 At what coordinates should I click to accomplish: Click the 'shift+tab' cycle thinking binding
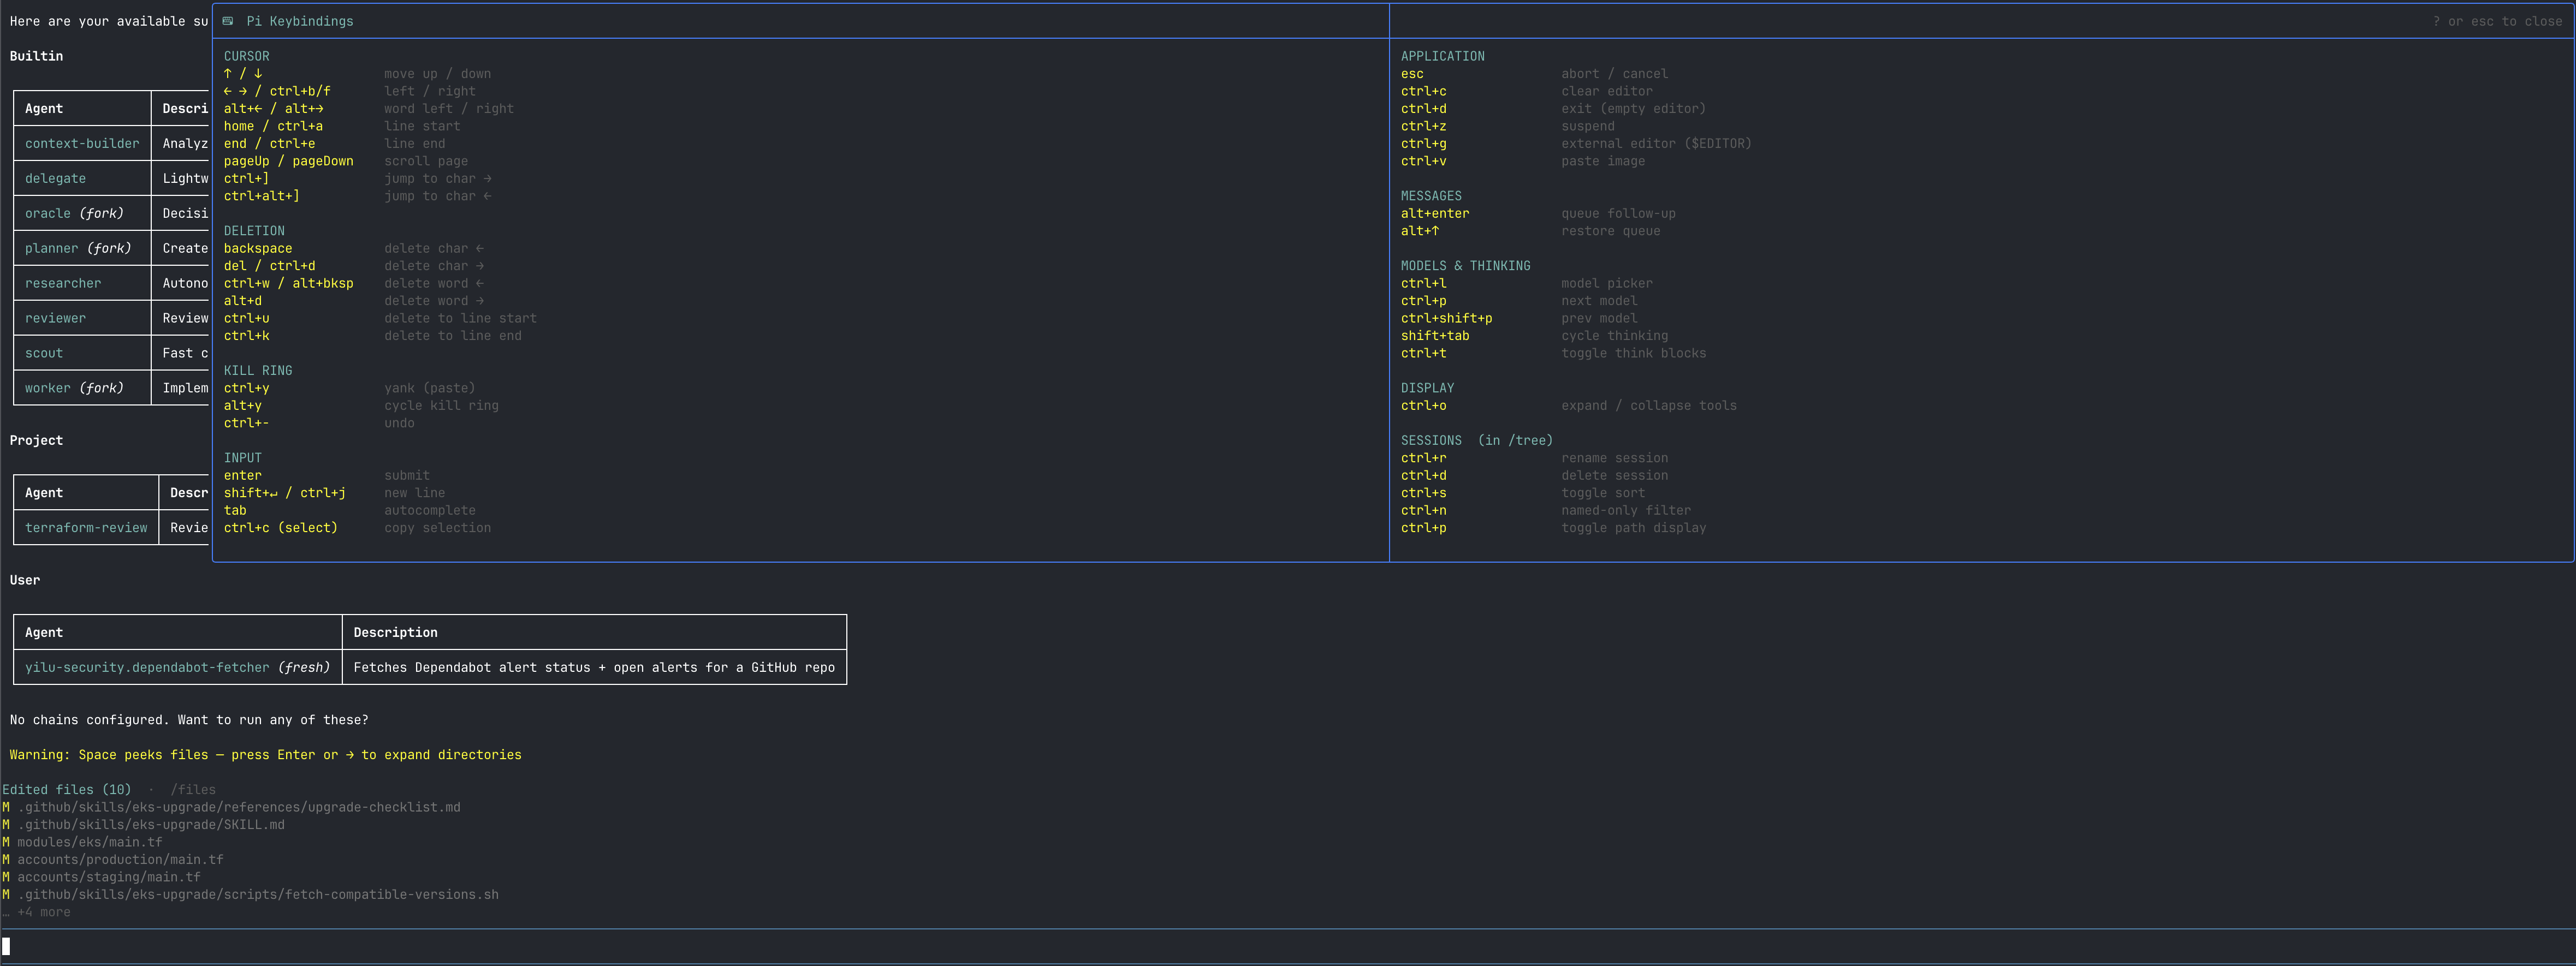tap(1435, 336)
